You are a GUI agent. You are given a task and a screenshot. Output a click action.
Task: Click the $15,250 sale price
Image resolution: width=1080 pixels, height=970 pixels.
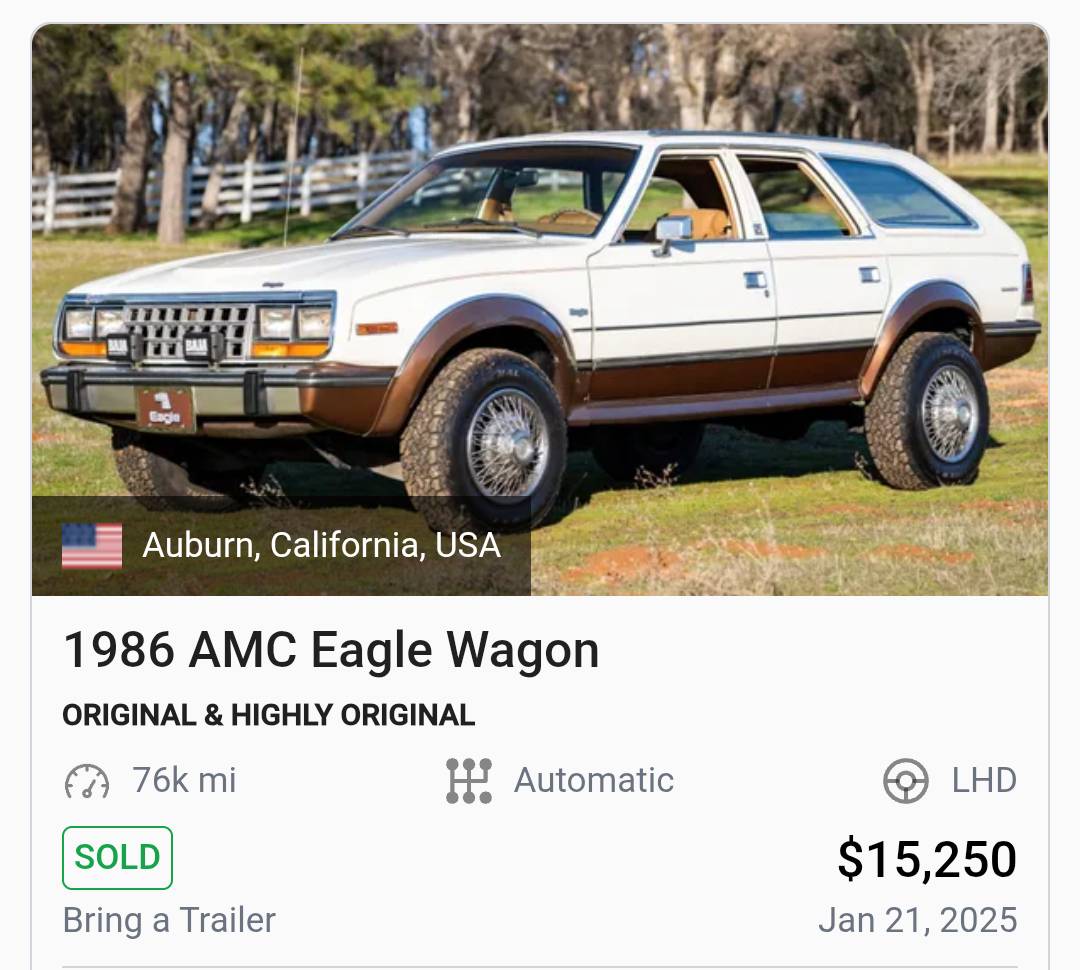click(x=927, y=859)
